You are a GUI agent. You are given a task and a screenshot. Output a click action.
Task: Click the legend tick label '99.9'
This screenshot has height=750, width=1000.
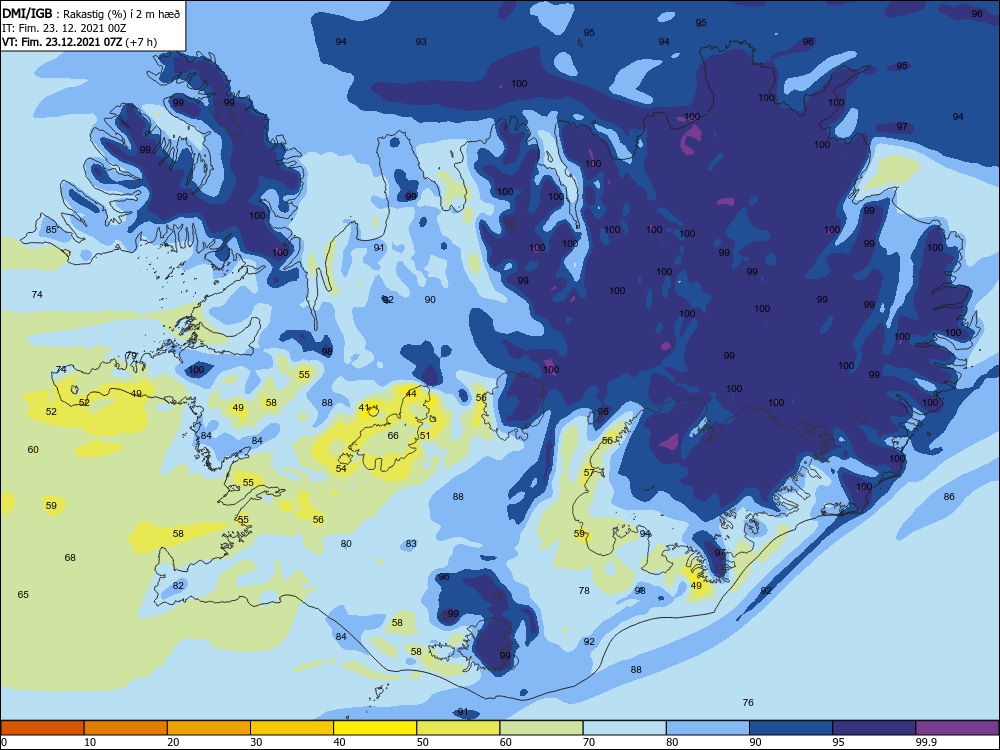[x=925, y=742]
